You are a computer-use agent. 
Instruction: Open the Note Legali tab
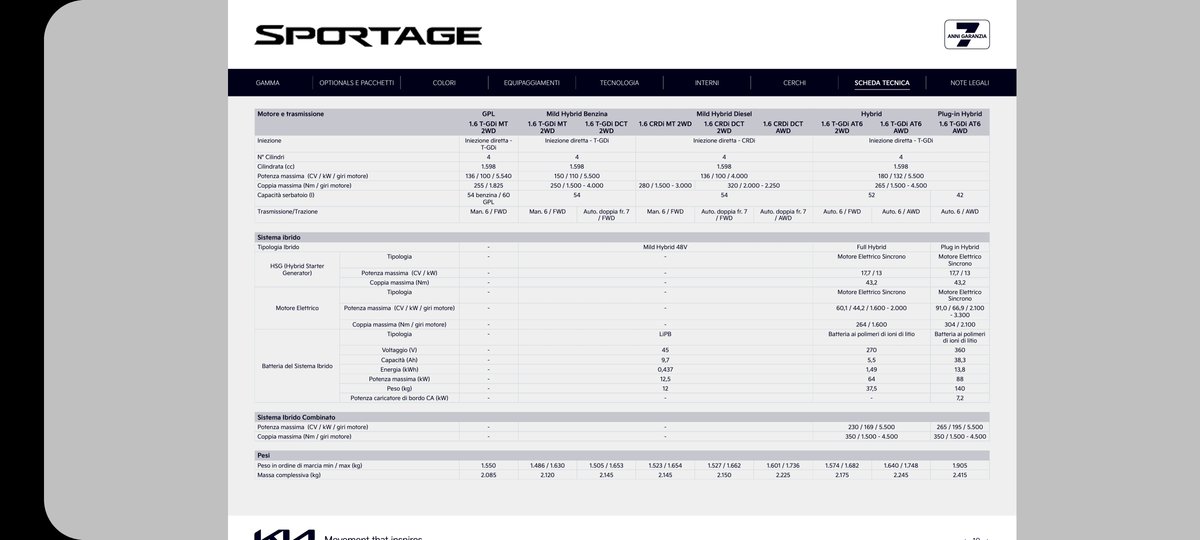[970, 83]
